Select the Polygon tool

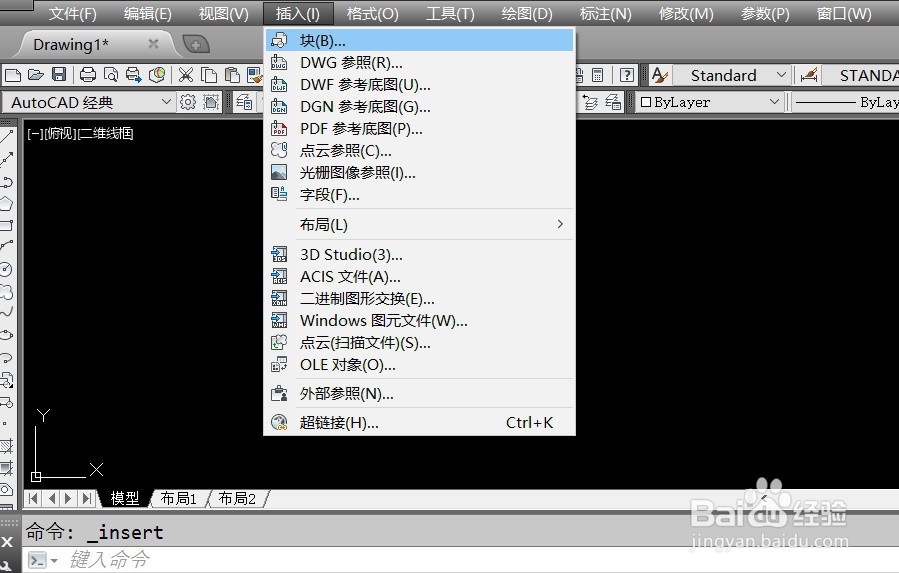pyautogui.click(x=7, y=204)
